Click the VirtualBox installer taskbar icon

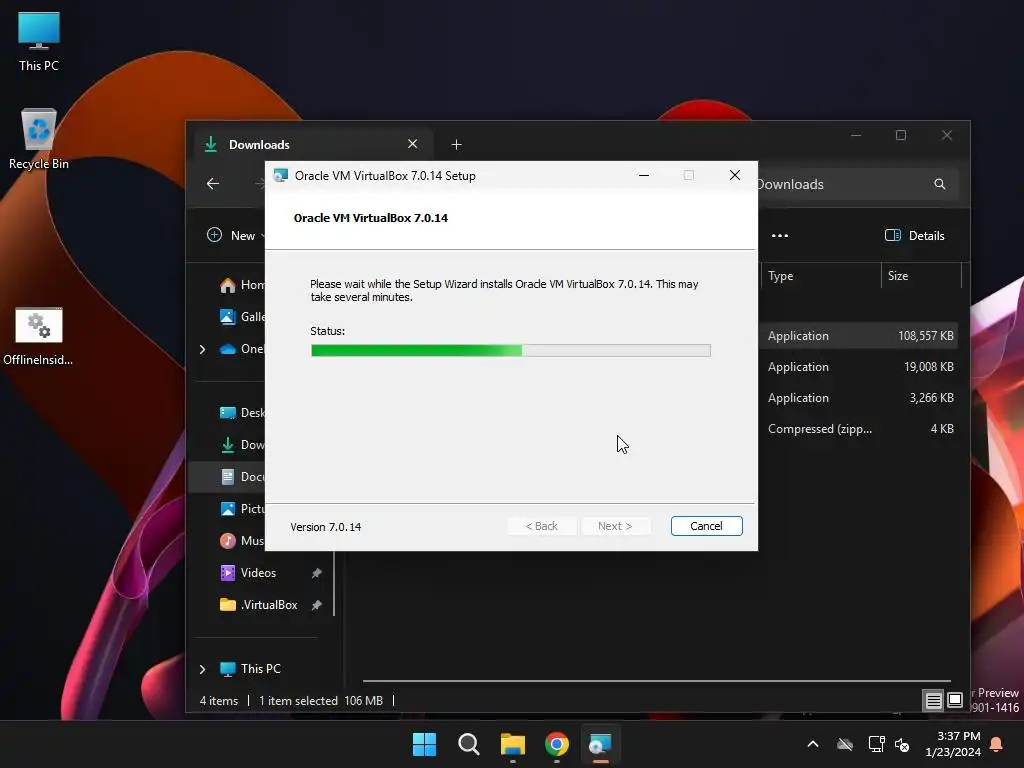coord(600,744)
